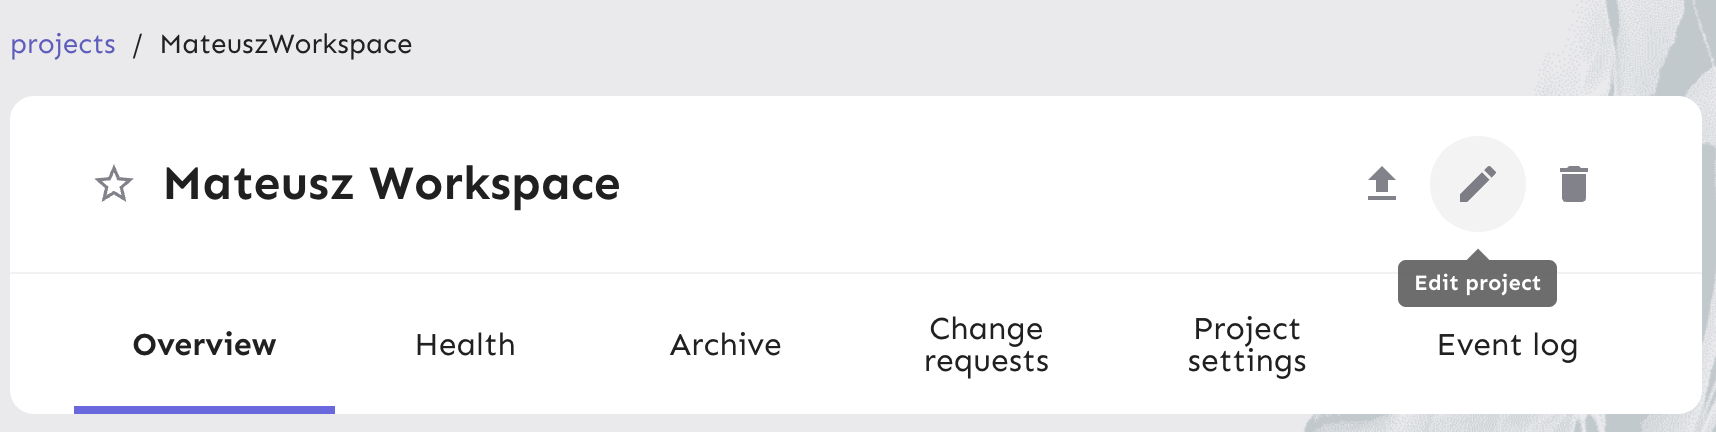Click the word Mateusz in the heading
Screen dimensions: 1716x432
pyautogui.click(x=259, y=184)
